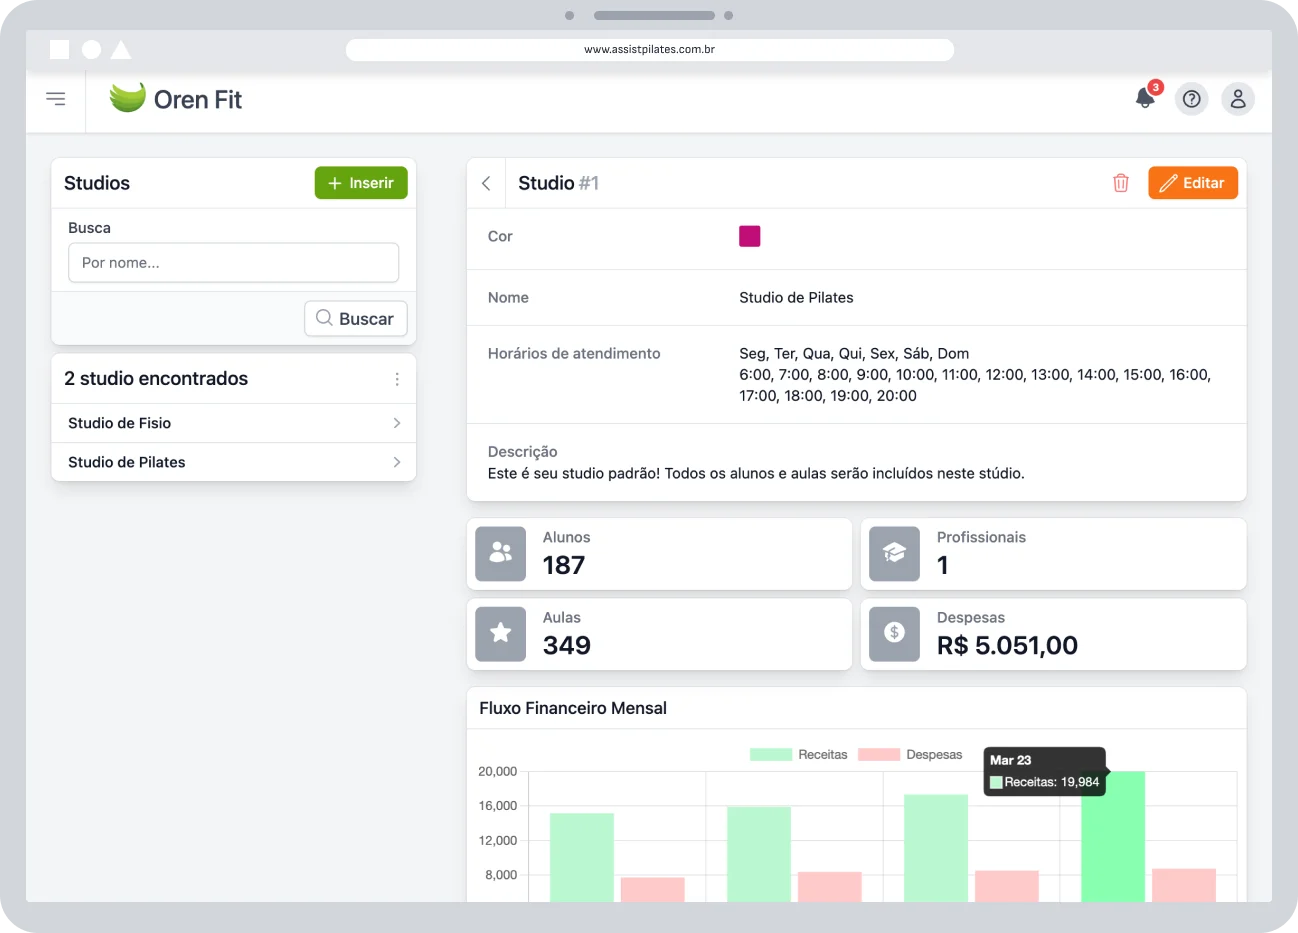Click the Oren Fit brand name
The image size is (1298, 933).
(x=198, y=99)
